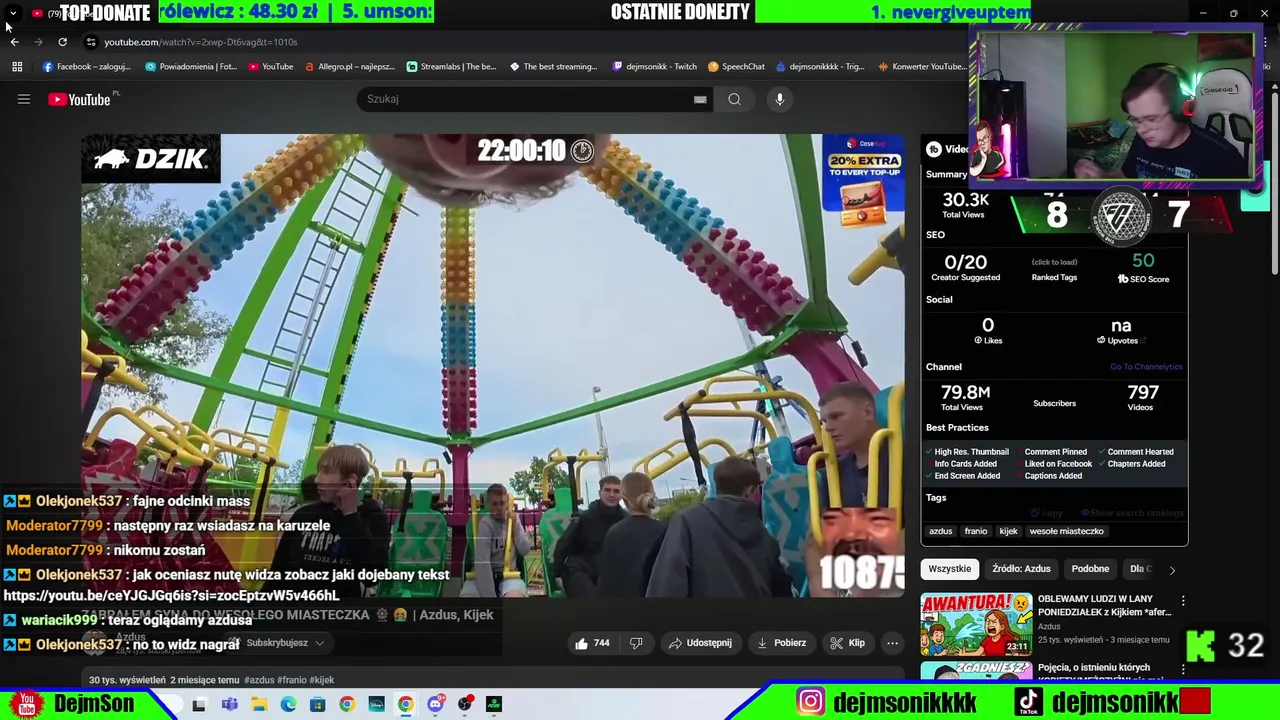The image size is (1280, 720).
Task: Open the SpeechChat bookmark
Action: [736, 67]
